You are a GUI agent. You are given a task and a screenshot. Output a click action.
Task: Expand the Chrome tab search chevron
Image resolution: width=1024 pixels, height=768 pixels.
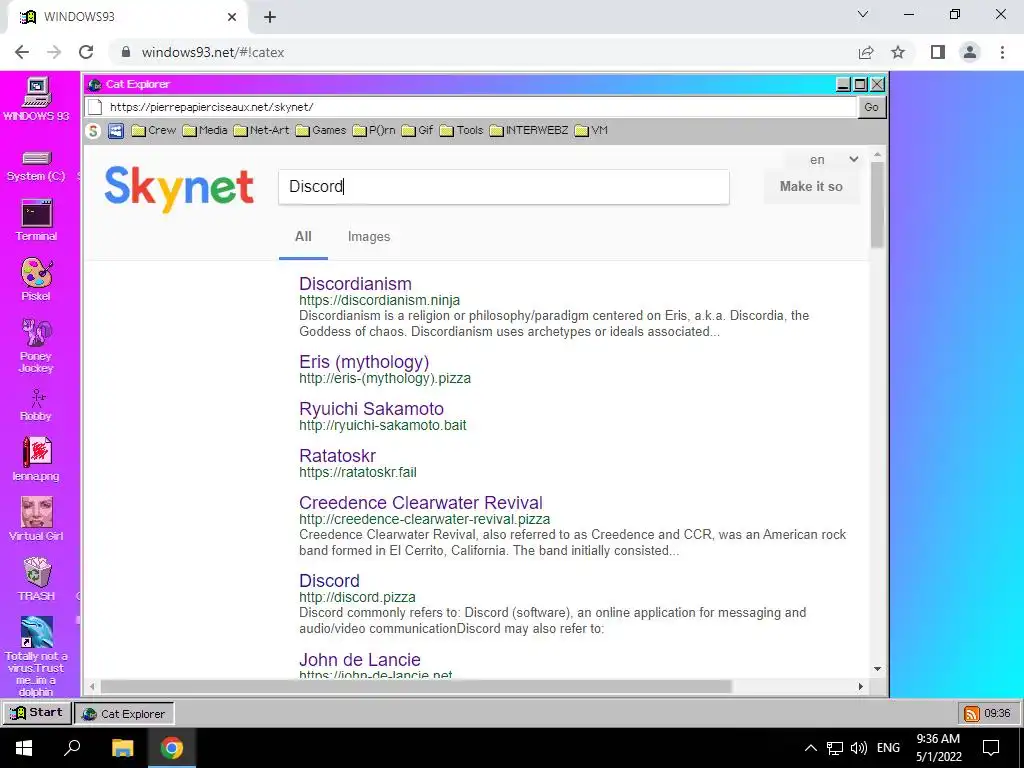click(x=863, y=14)
